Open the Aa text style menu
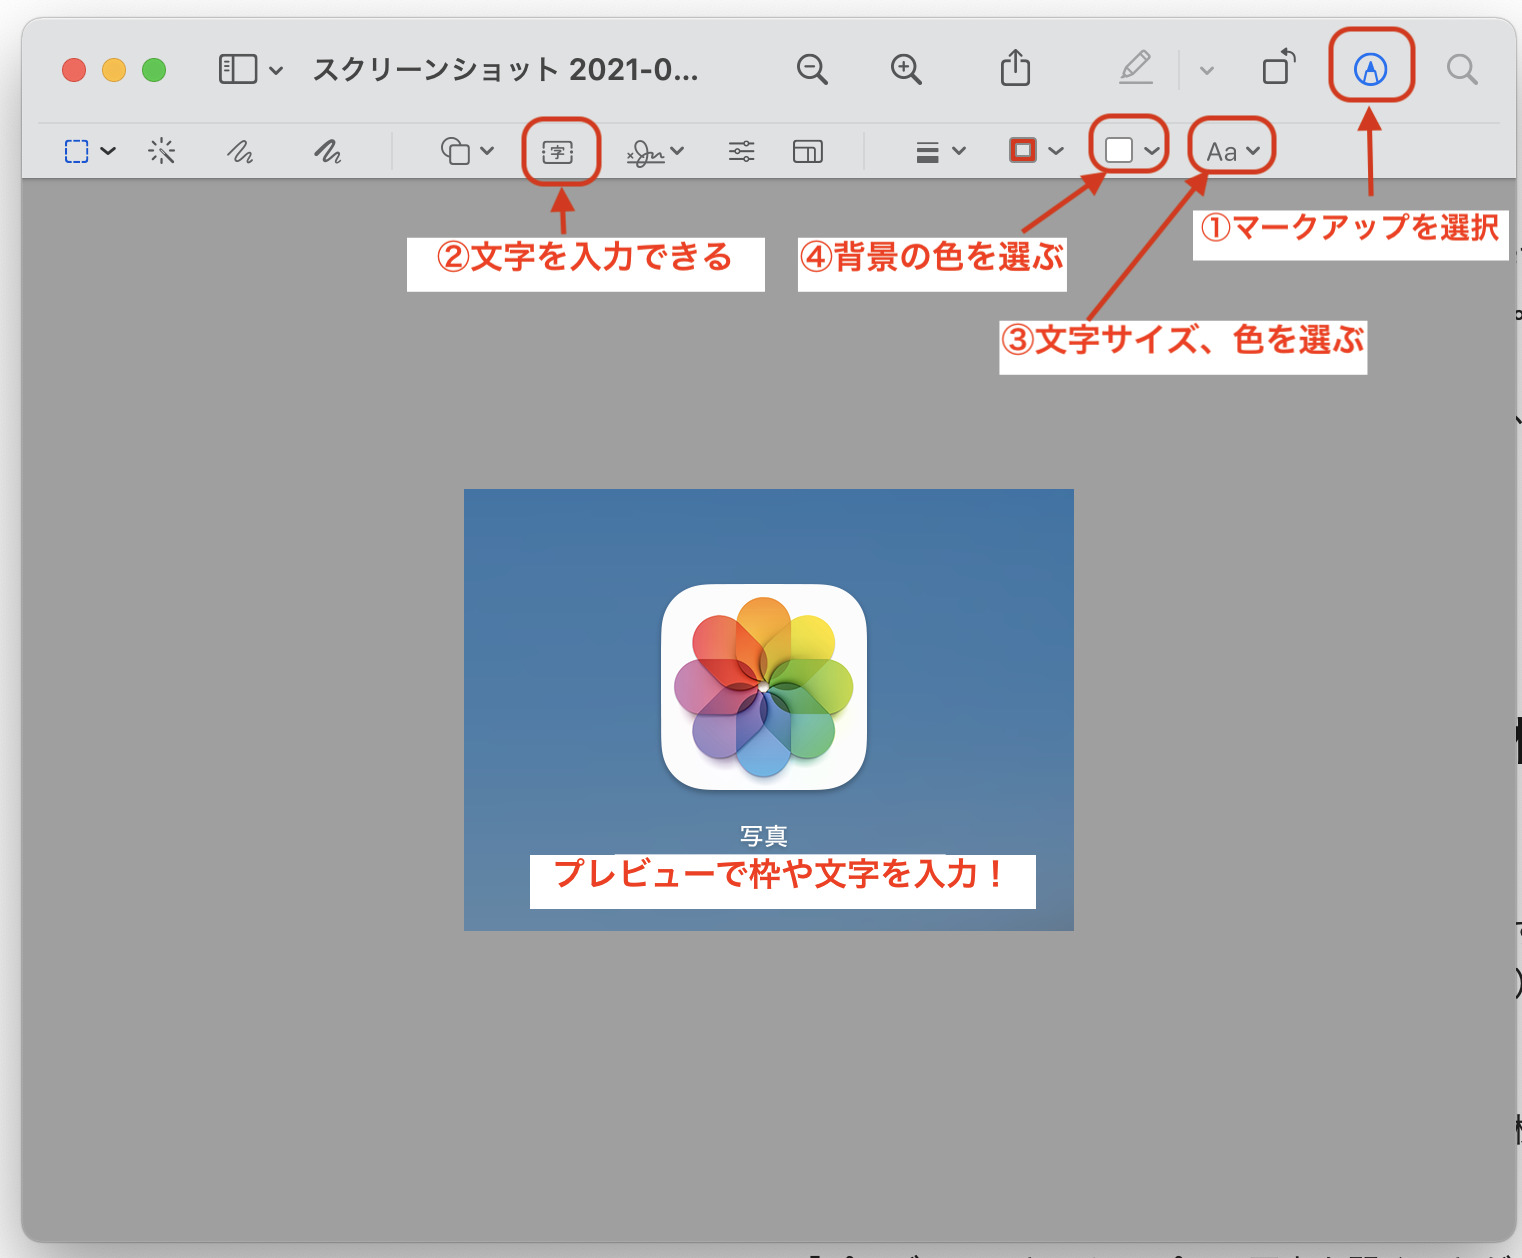 1233,152
